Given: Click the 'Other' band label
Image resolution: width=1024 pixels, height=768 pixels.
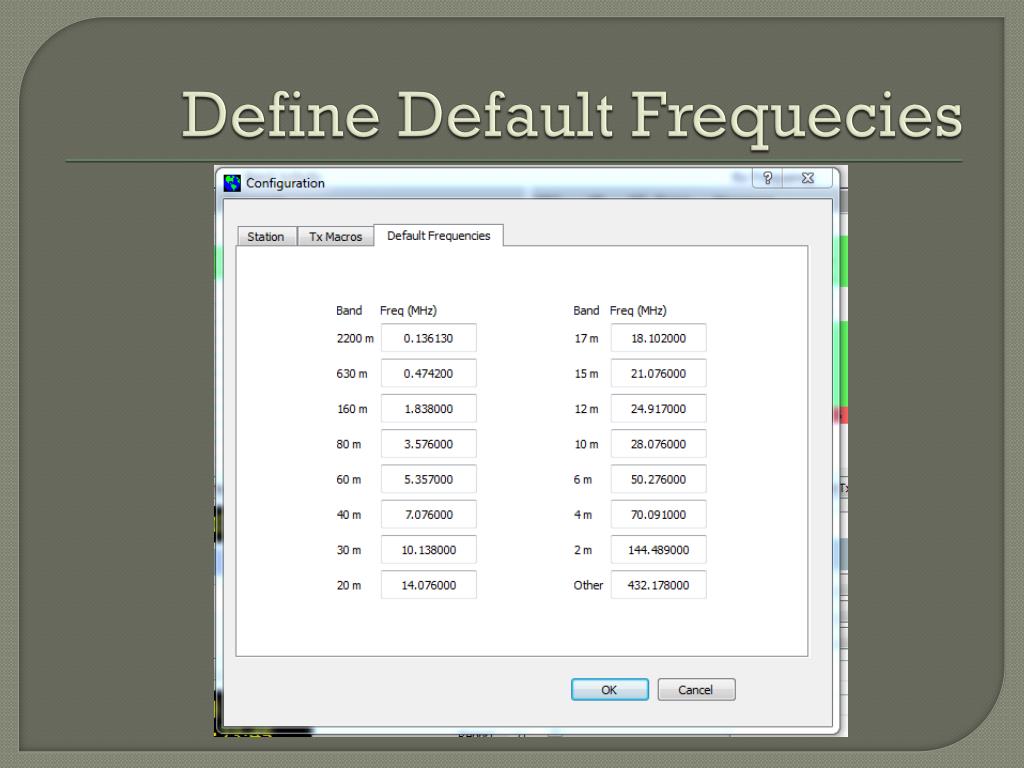Looking at the screenshot, I should [x=588, y=585].
